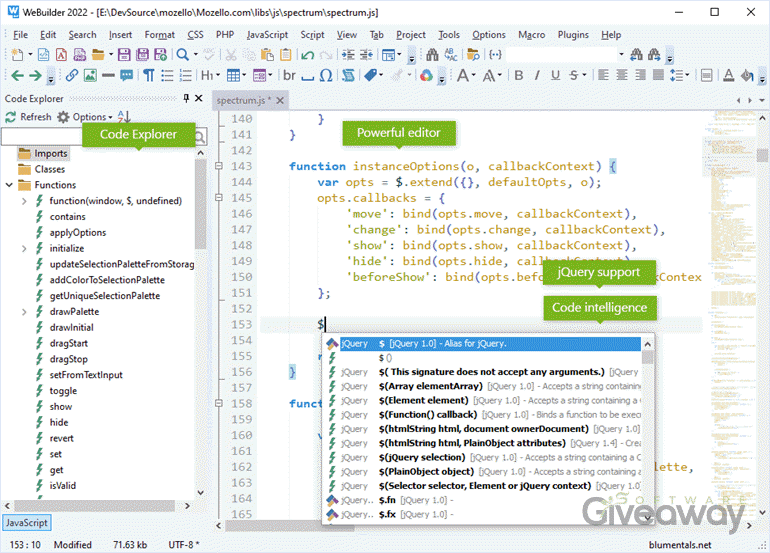Open the text color picker
The height and width of the screenshot is (553, 770).
[729, 75]
